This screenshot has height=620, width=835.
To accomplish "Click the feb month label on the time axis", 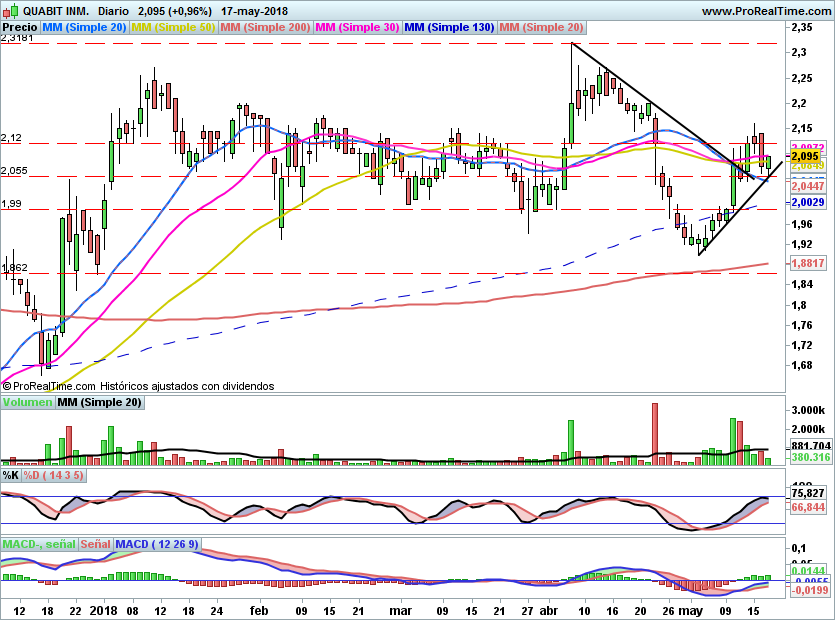I will (259, 610).
